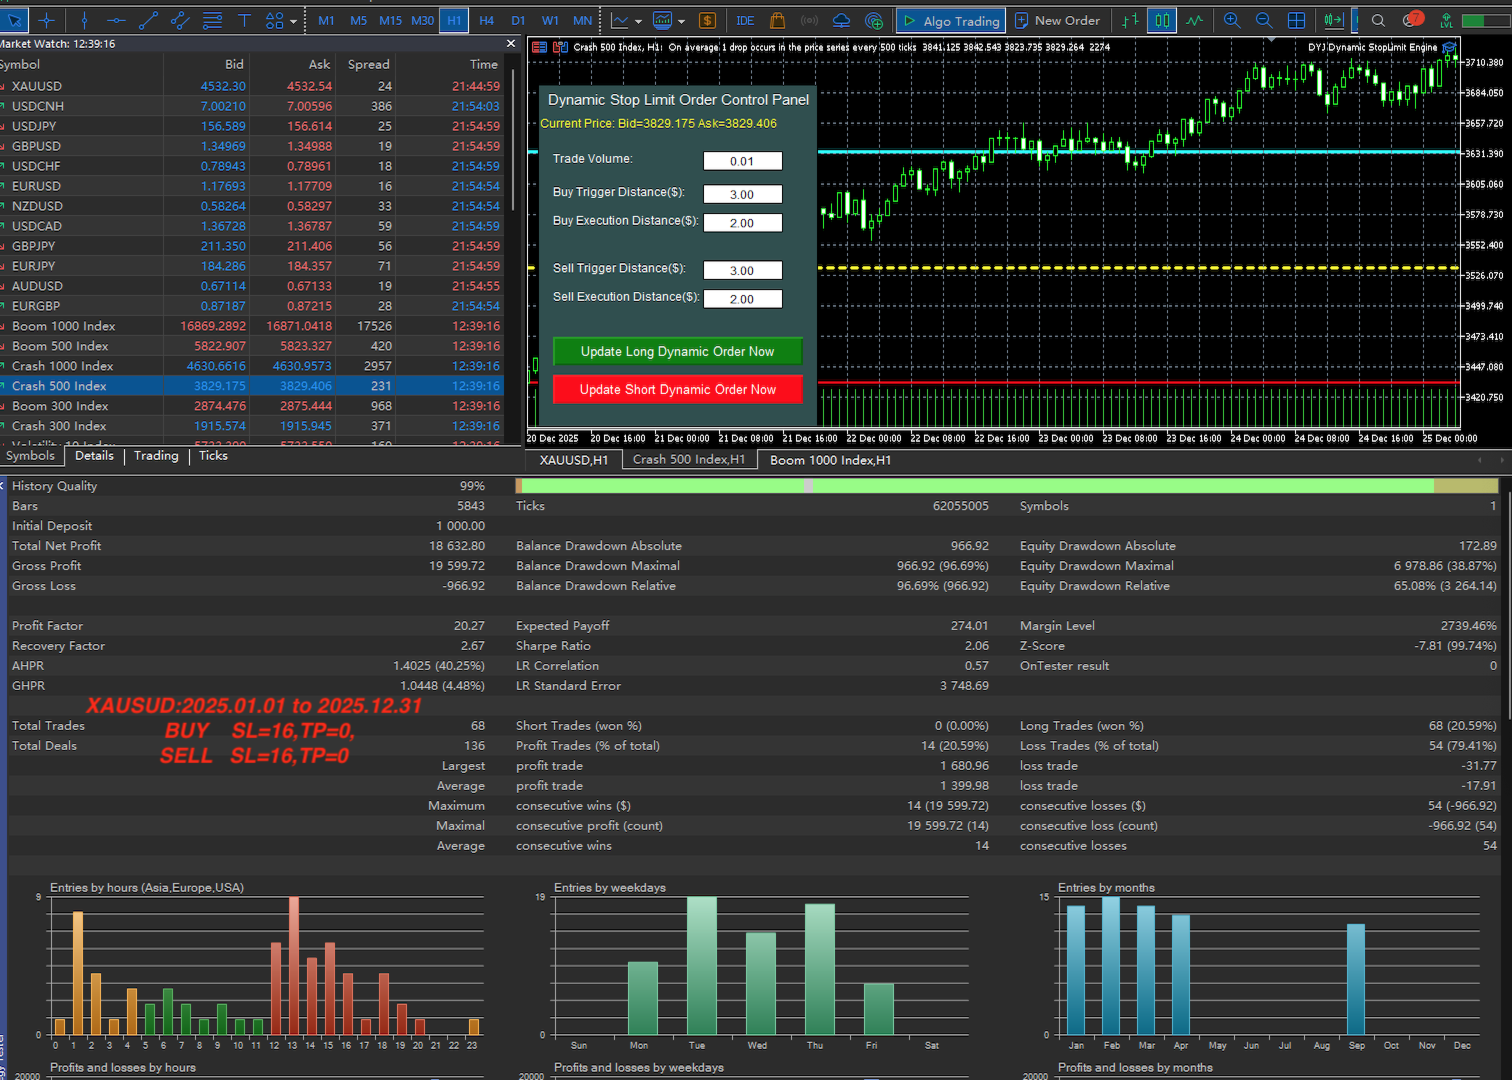1512x1080 pixels.
Task: Switch chart to M1 timeframe
Action: coord(326,20)
